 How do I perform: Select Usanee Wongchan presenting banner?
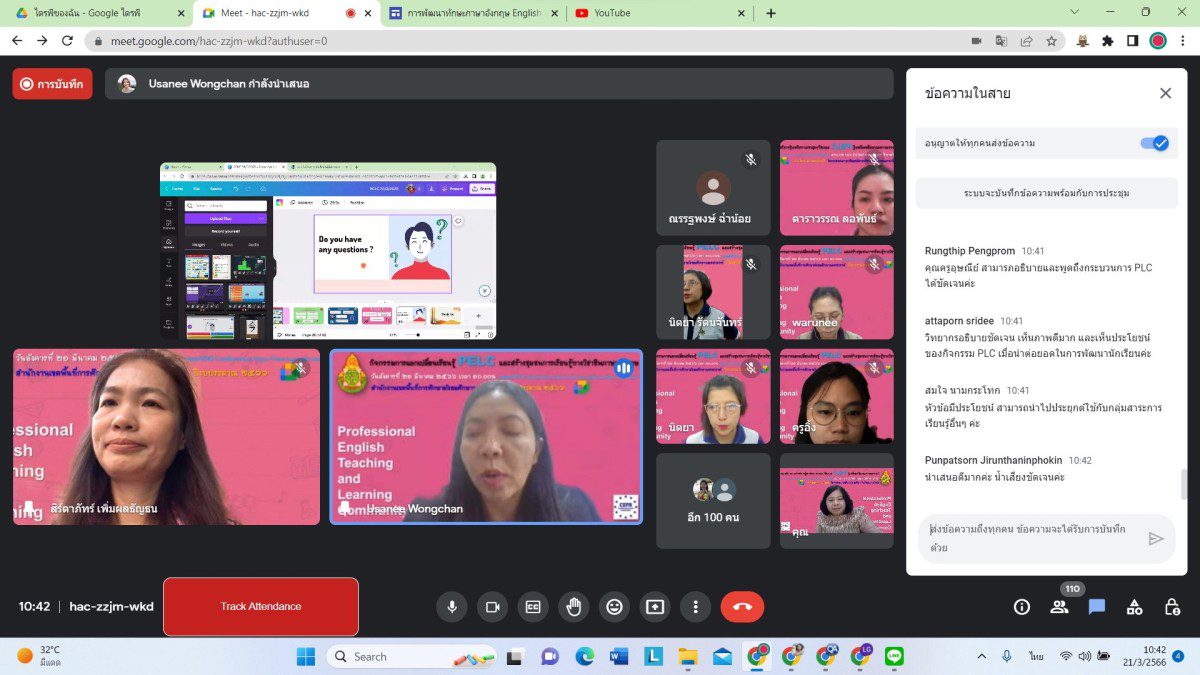[x=499, y=84]
